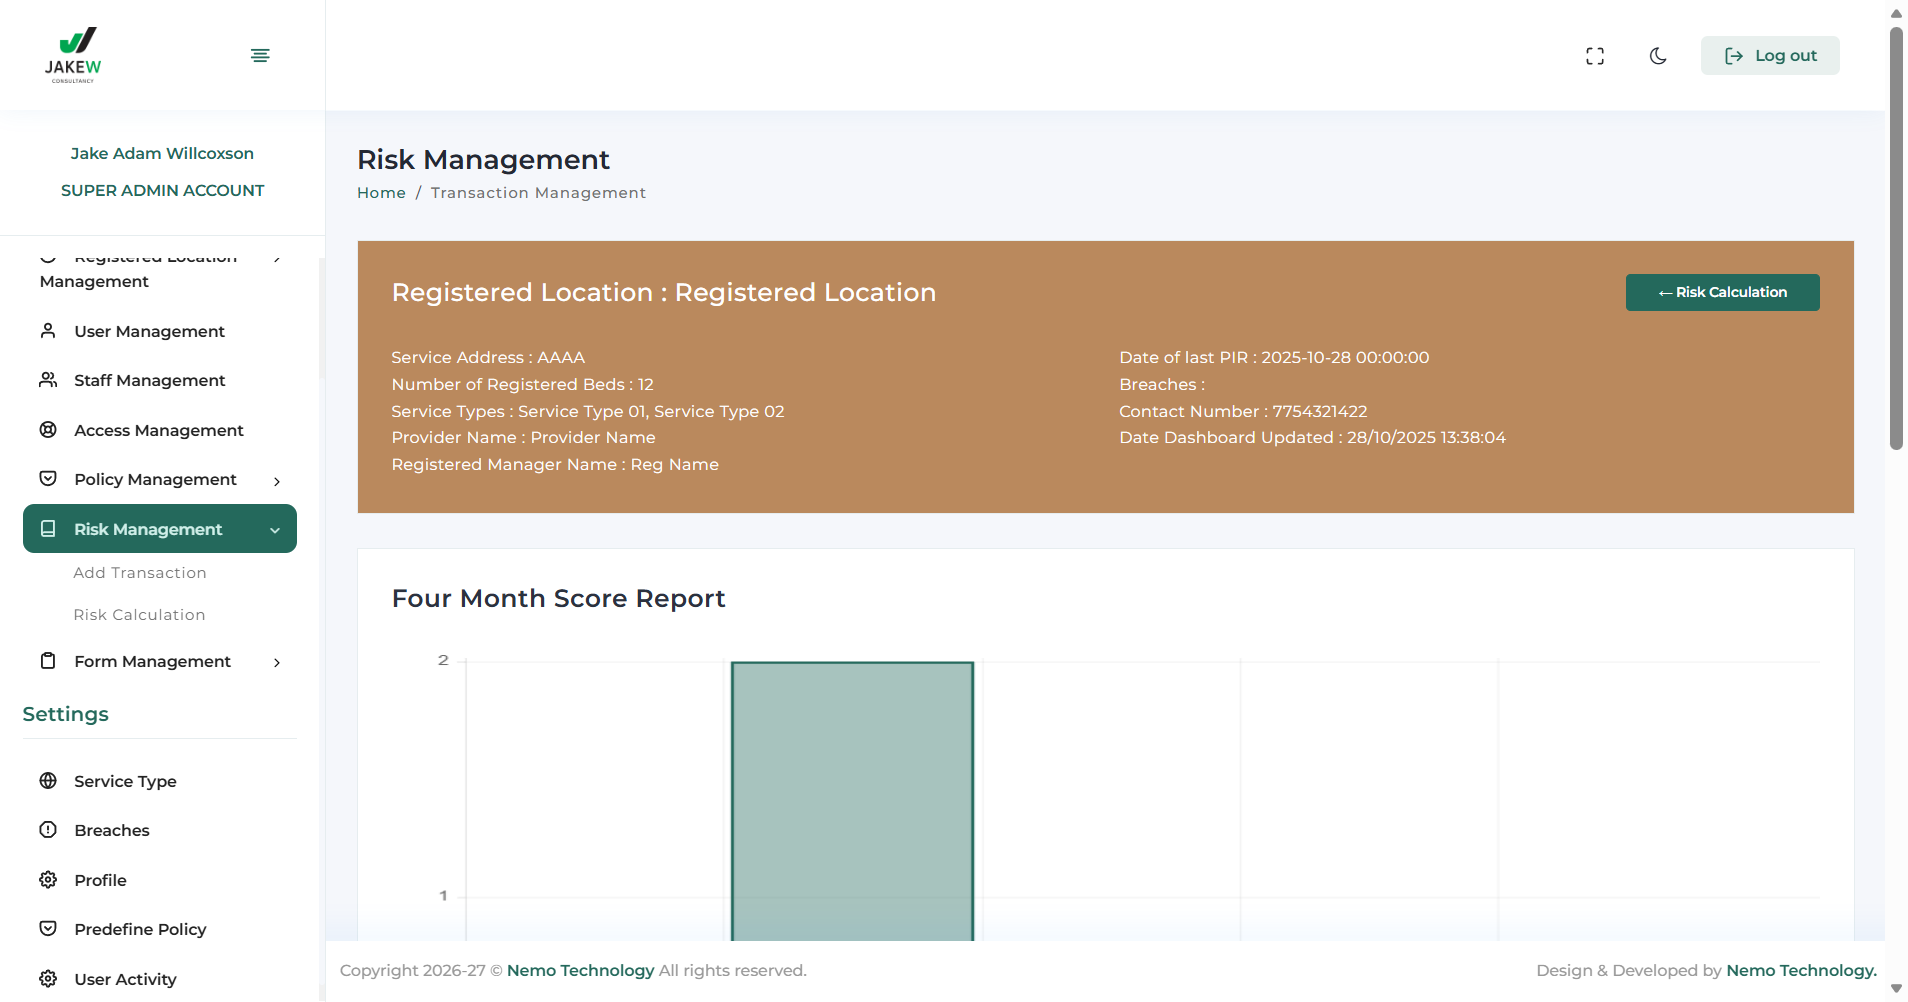Viewport: 1908px width, 1002px height.
Task: Click the Predefine Policy shield icon
Action: pyautogui.click(x=48, y=929)
